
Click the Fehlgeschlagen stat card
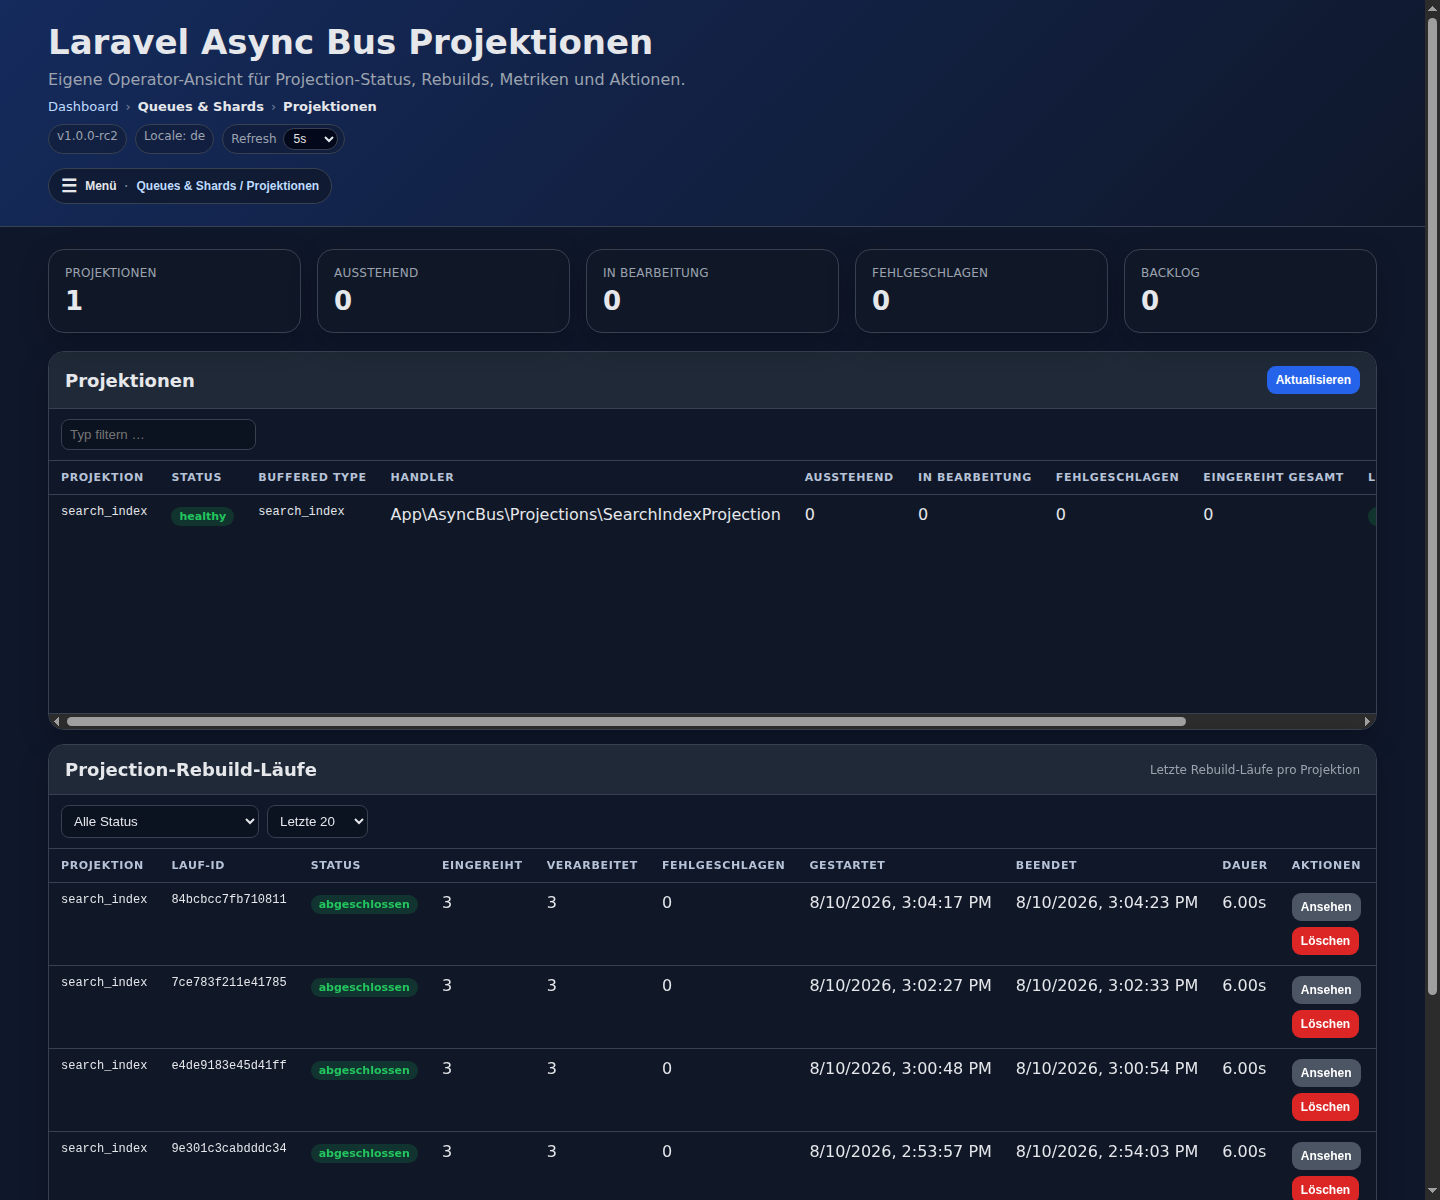981,291
